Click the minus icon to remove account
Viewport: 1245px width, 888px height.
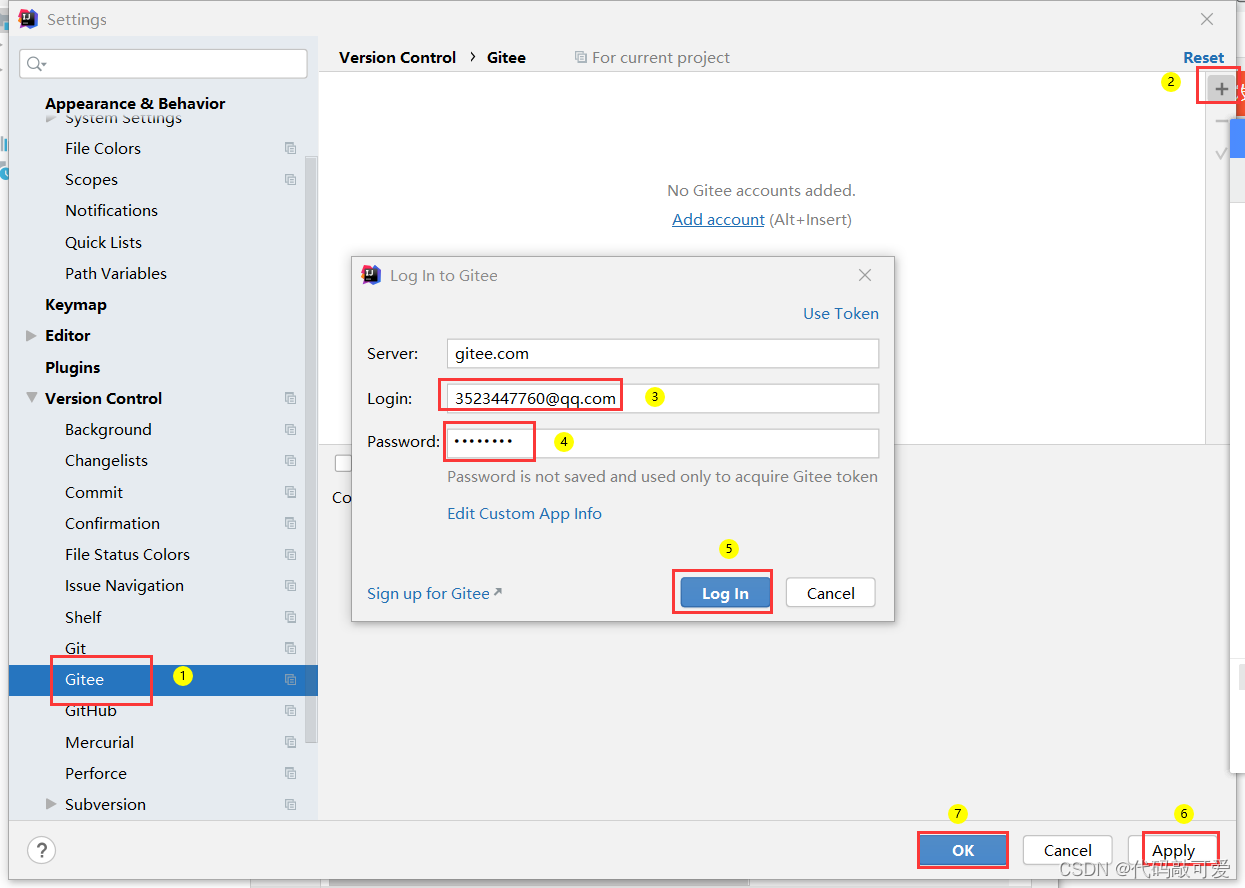[x=1221, y=121]
